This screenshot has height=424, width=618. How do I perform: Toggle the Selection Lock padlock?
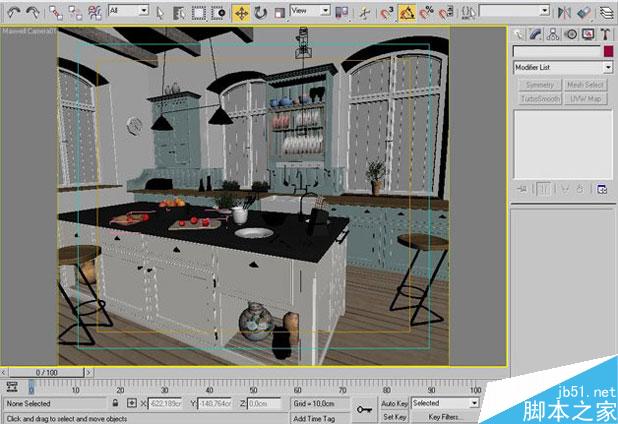(x=115, y=403)
